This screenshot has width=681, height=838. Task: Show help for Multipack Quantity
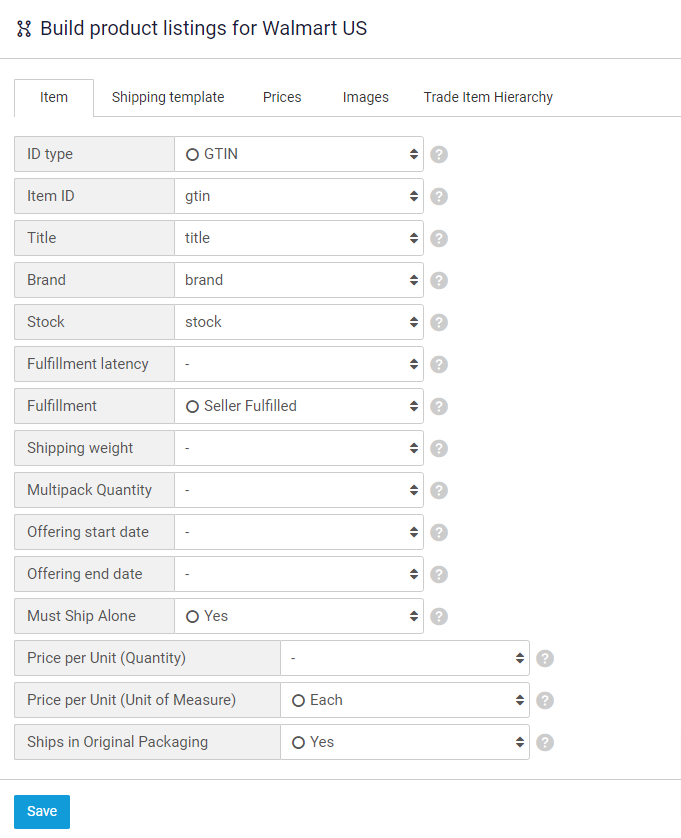coord(439,491)
